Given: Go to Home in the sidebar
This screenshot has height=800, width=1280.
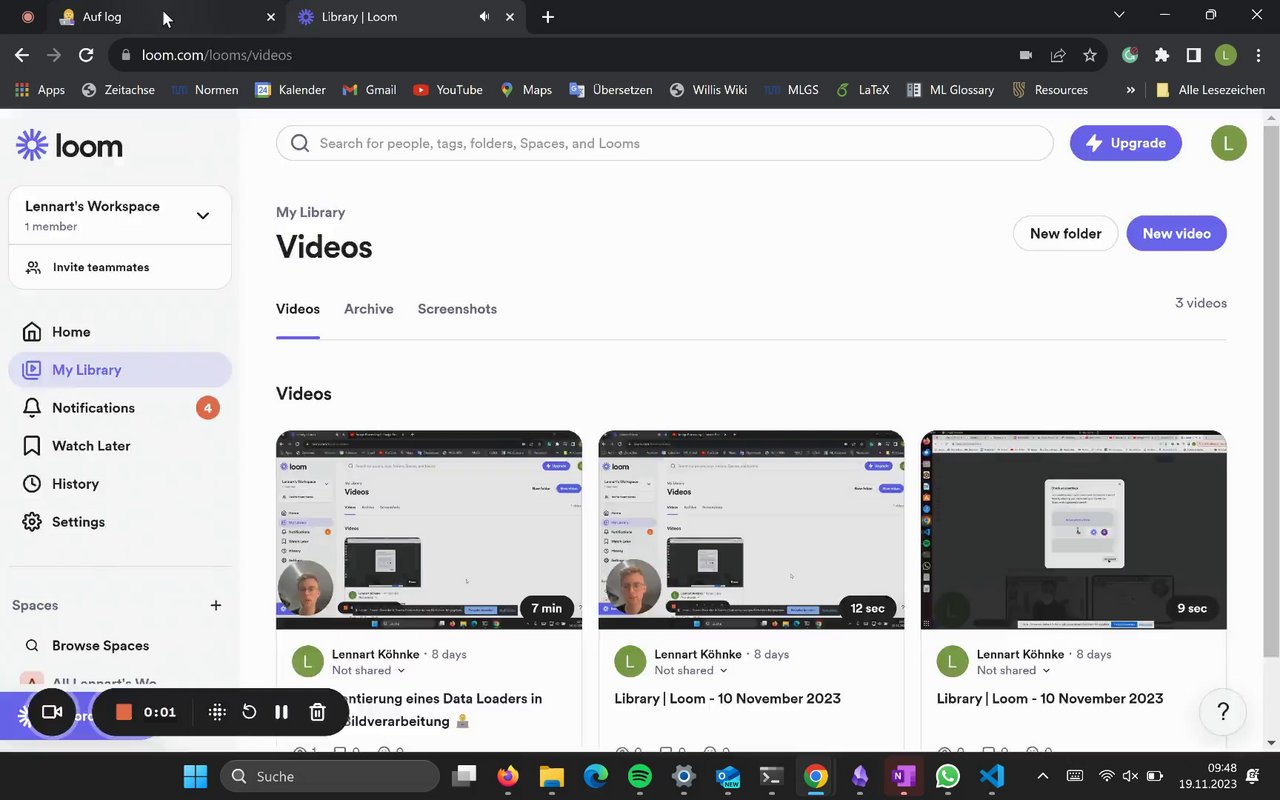Looking at the screenshot, I should pos(120,332).
